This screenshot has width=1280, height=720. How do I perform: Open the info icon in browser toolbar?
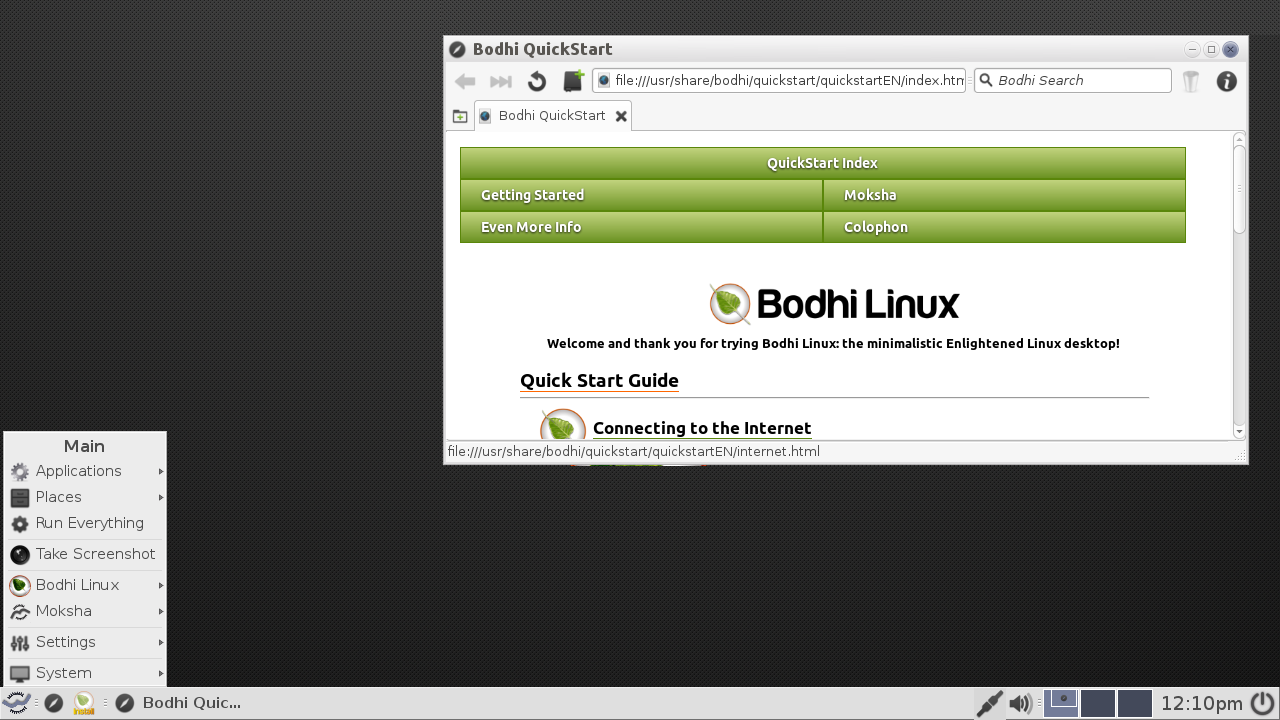pyautogui.click(x=1227, y=81)
